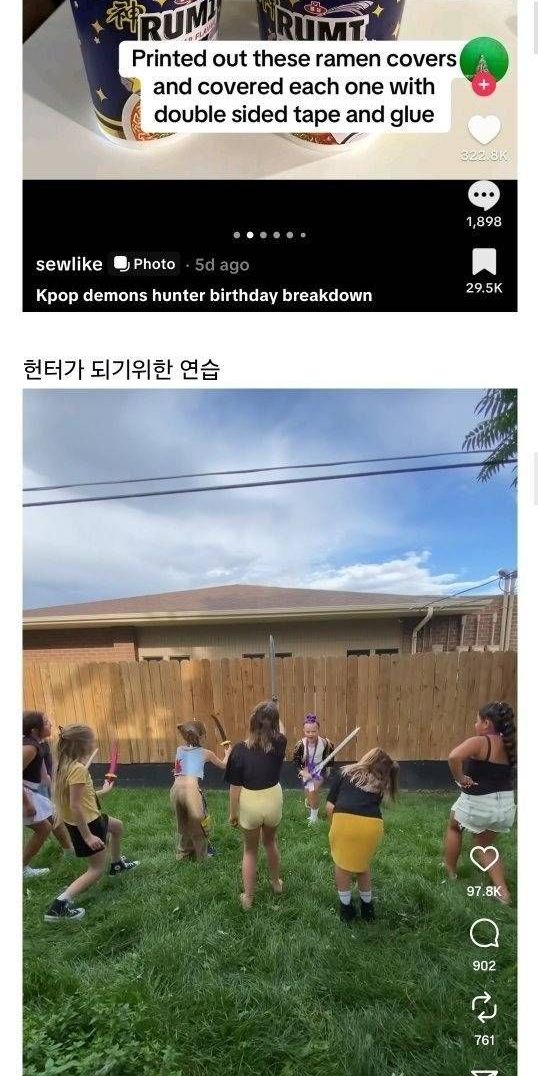
Task: Open the sewlike username profile
Action: (69, 264)
